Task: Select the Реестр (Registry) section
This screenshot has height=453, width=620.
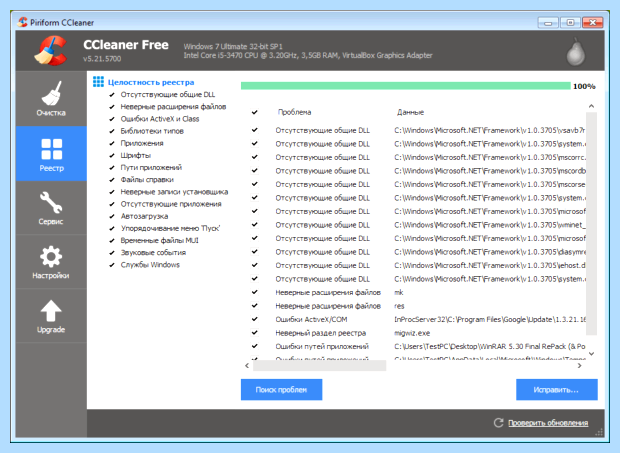Action: [51, 154]
